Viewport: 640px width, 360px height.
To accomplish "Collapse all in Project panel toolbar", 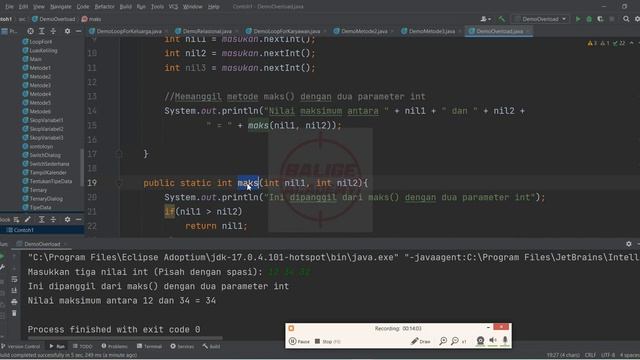I will [x=53, y=31].
